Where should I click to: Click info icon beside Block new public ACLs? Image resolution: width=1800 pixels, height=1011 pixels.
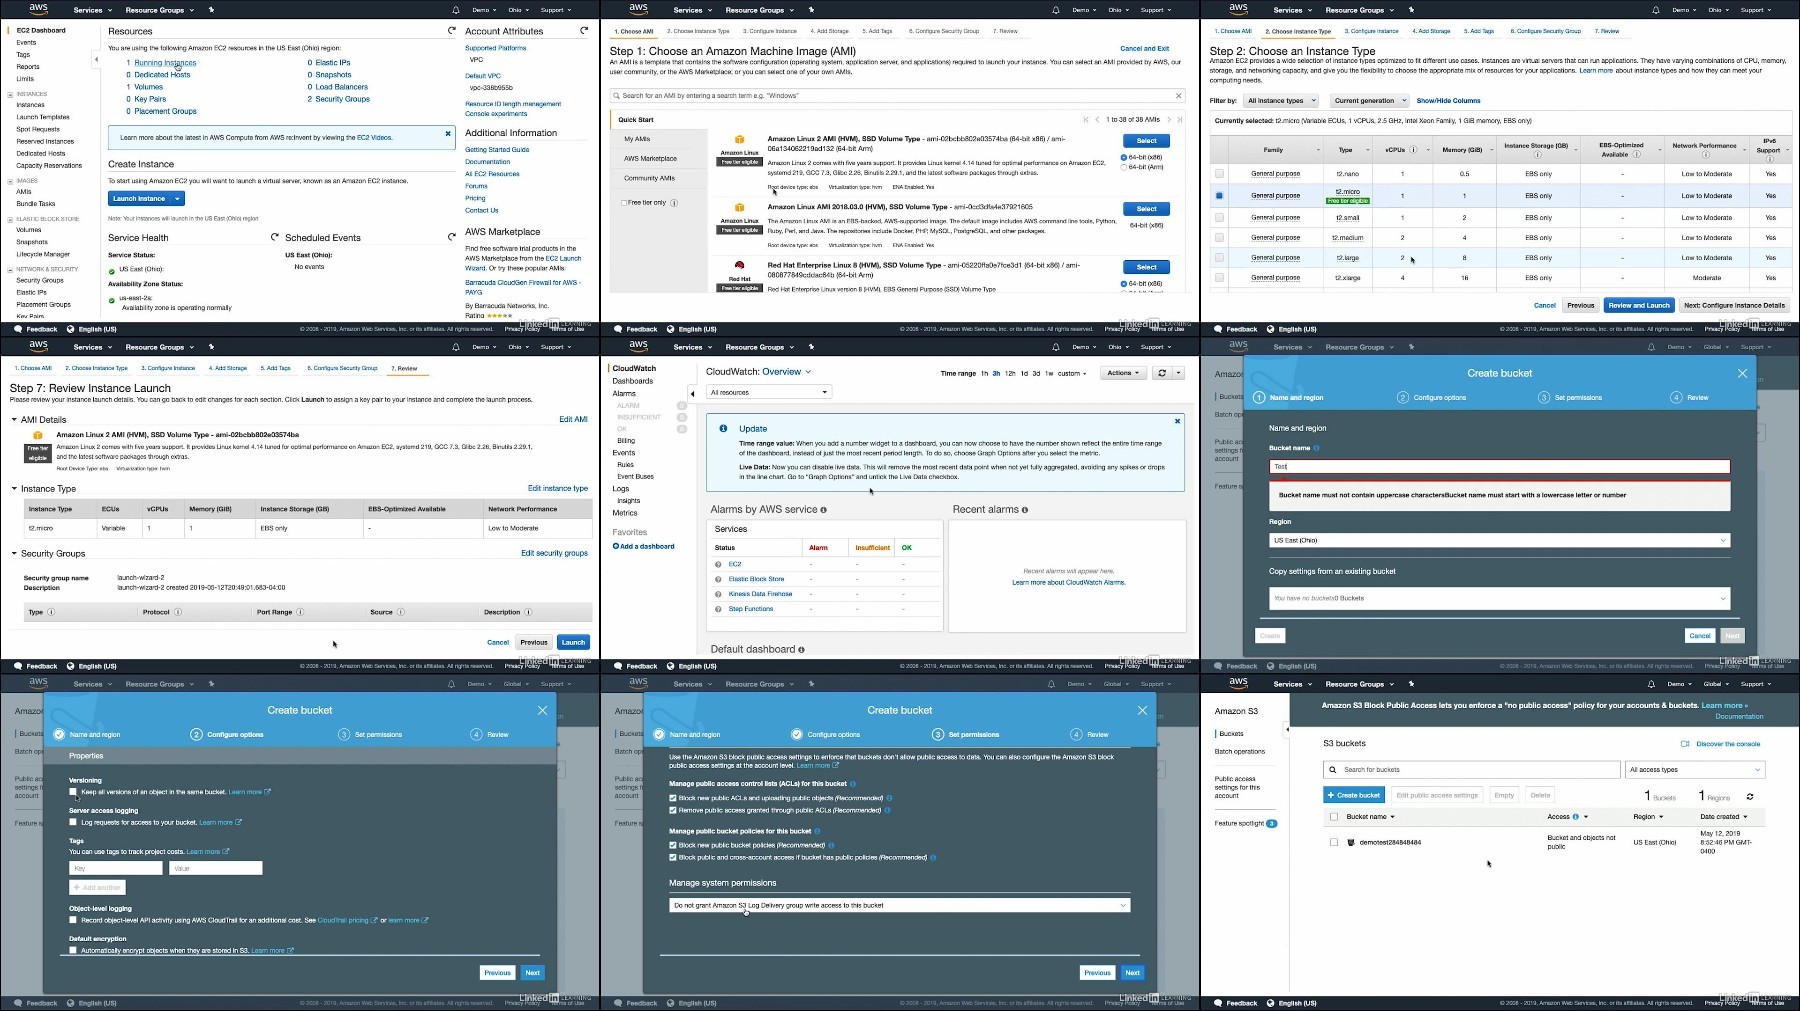click(x=889, y=798)
